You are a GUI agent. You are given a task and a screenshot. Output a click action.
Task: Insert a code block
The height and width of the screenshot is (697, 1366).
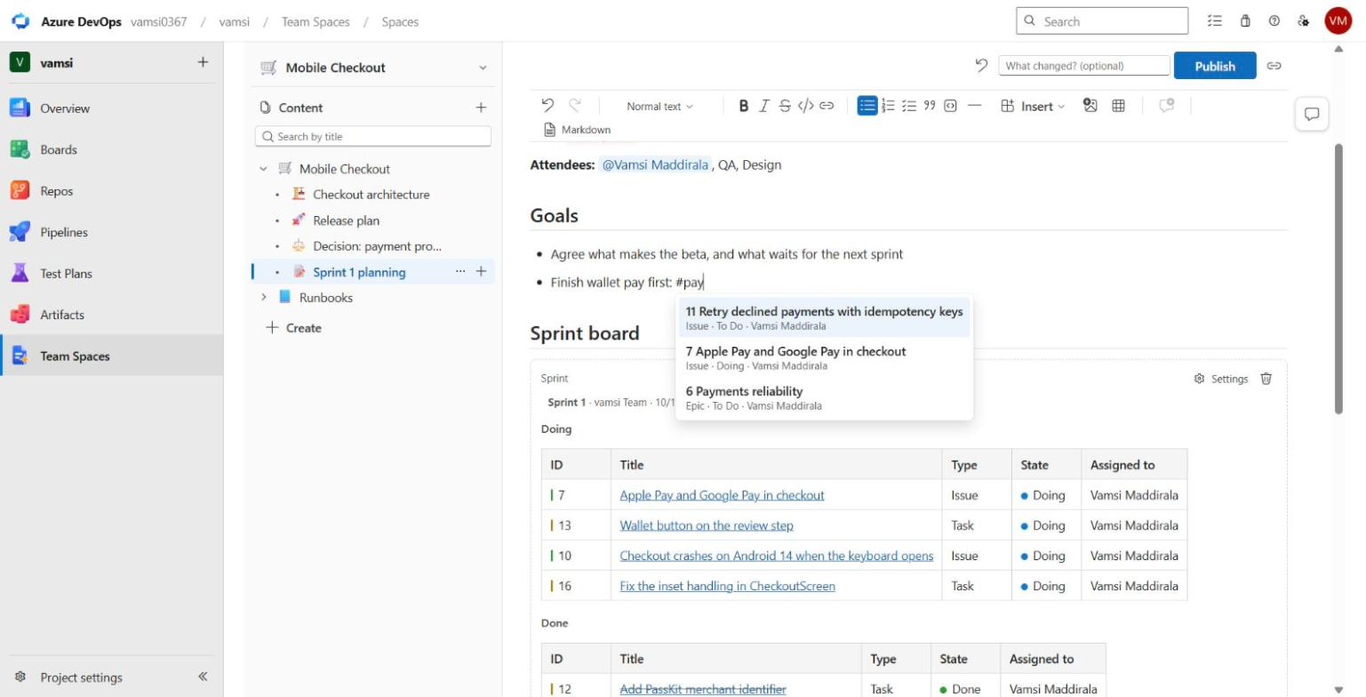pyautogui.click(x=951, y=106)
